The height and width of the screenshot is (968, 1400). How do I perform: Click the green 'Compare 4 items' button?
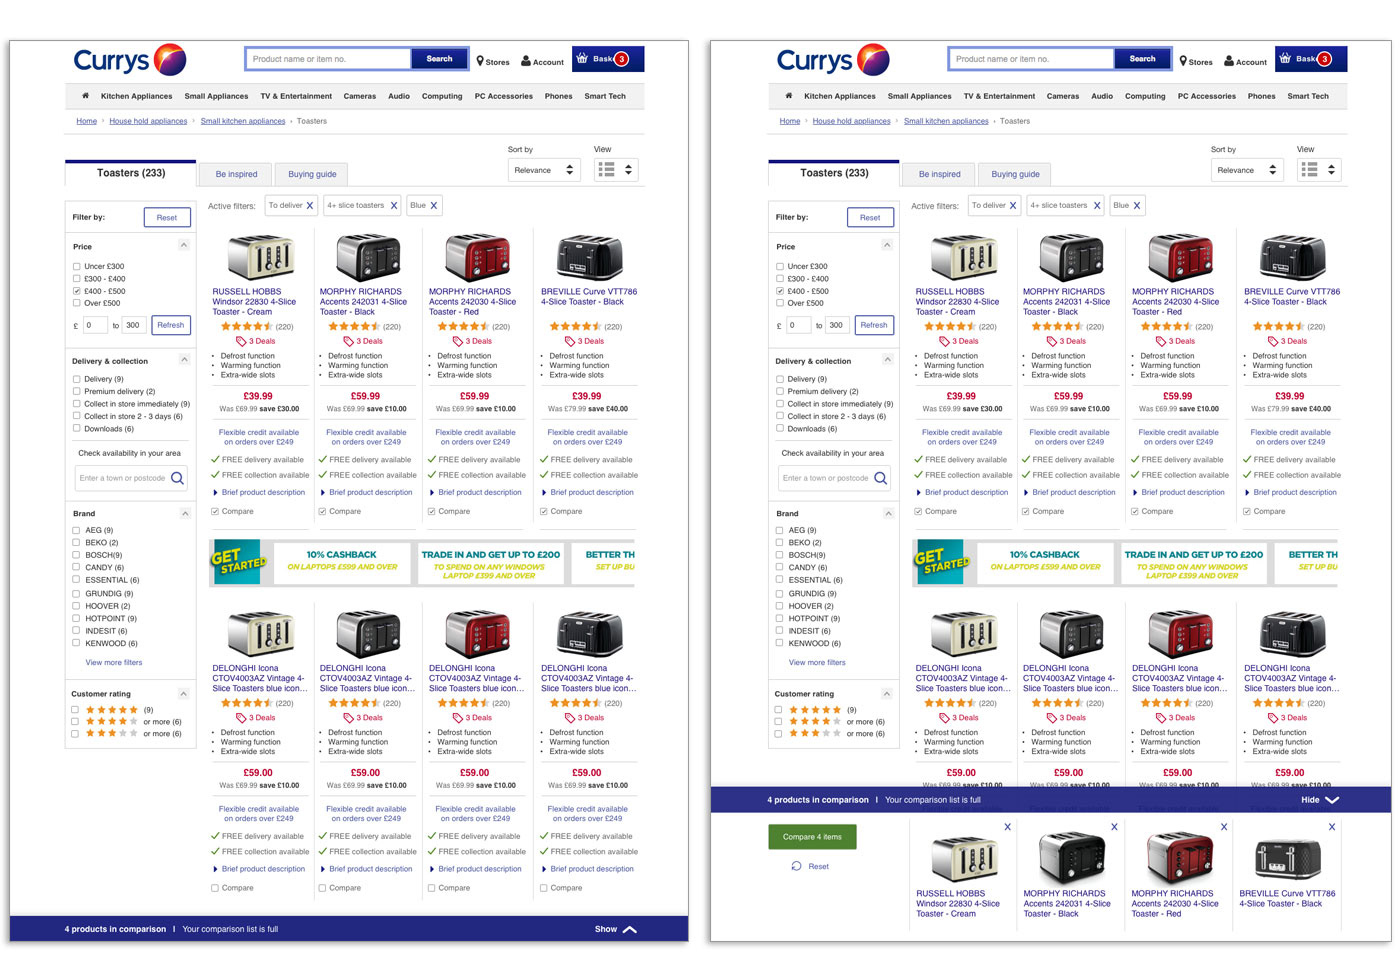point(812,836)
